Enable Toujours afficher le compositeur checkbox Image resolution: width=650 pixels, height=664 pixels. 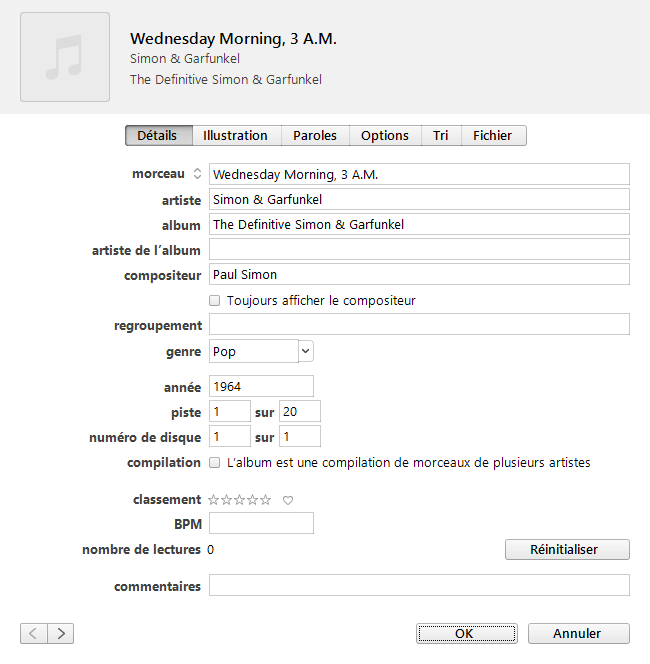pyautogui.click(x=215, y=301)
